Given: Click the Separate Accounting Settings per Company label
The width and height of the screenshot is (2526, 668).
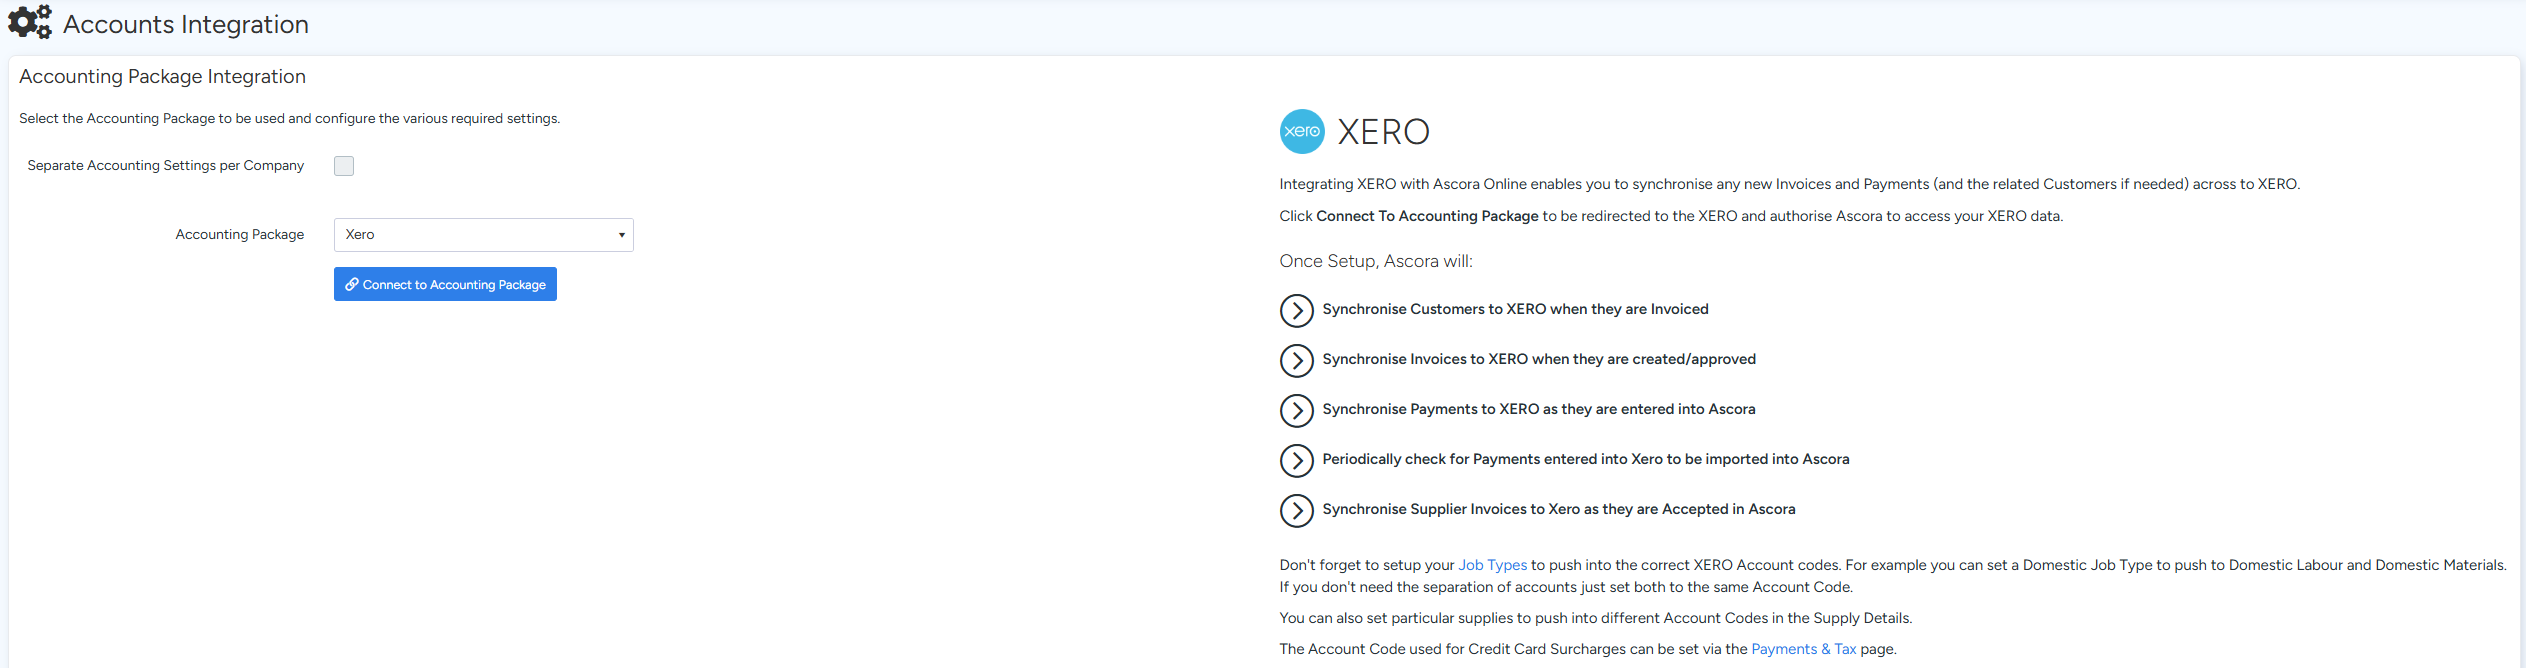Looking at the screenshot, I should [x=166, y=166].
